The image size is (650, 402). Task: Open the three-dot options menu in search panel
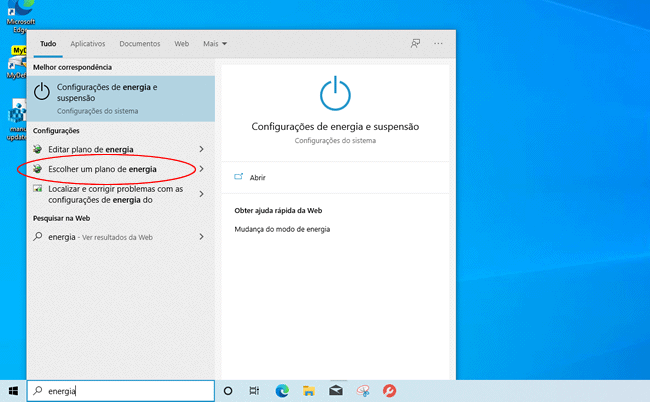tap(438, 44)
